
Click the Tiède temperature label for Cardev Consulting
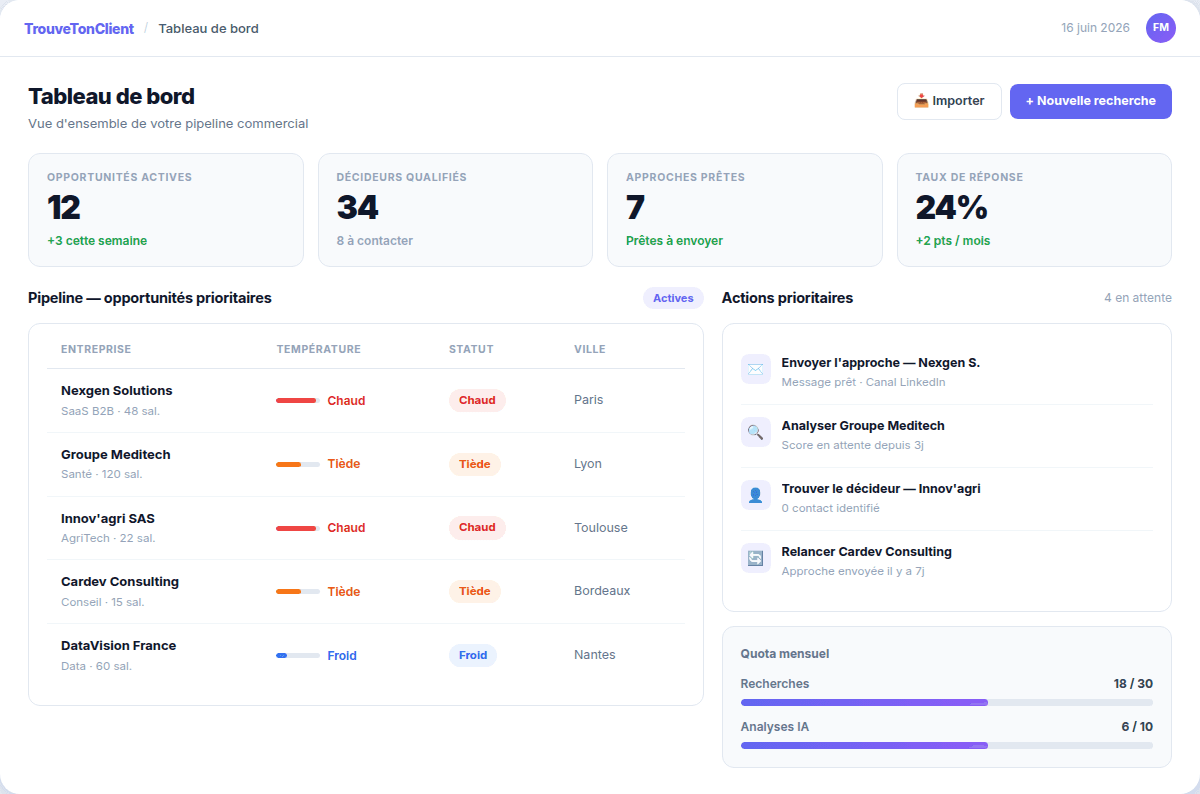click(x=344, y=592)
